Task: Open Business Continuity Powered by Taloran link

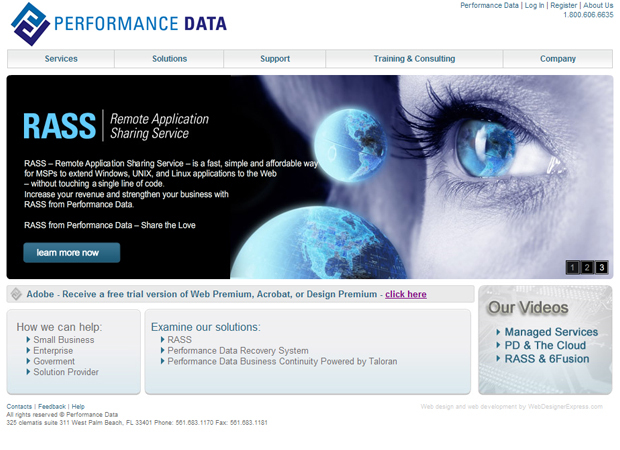Action: click(x=282, y=361)
